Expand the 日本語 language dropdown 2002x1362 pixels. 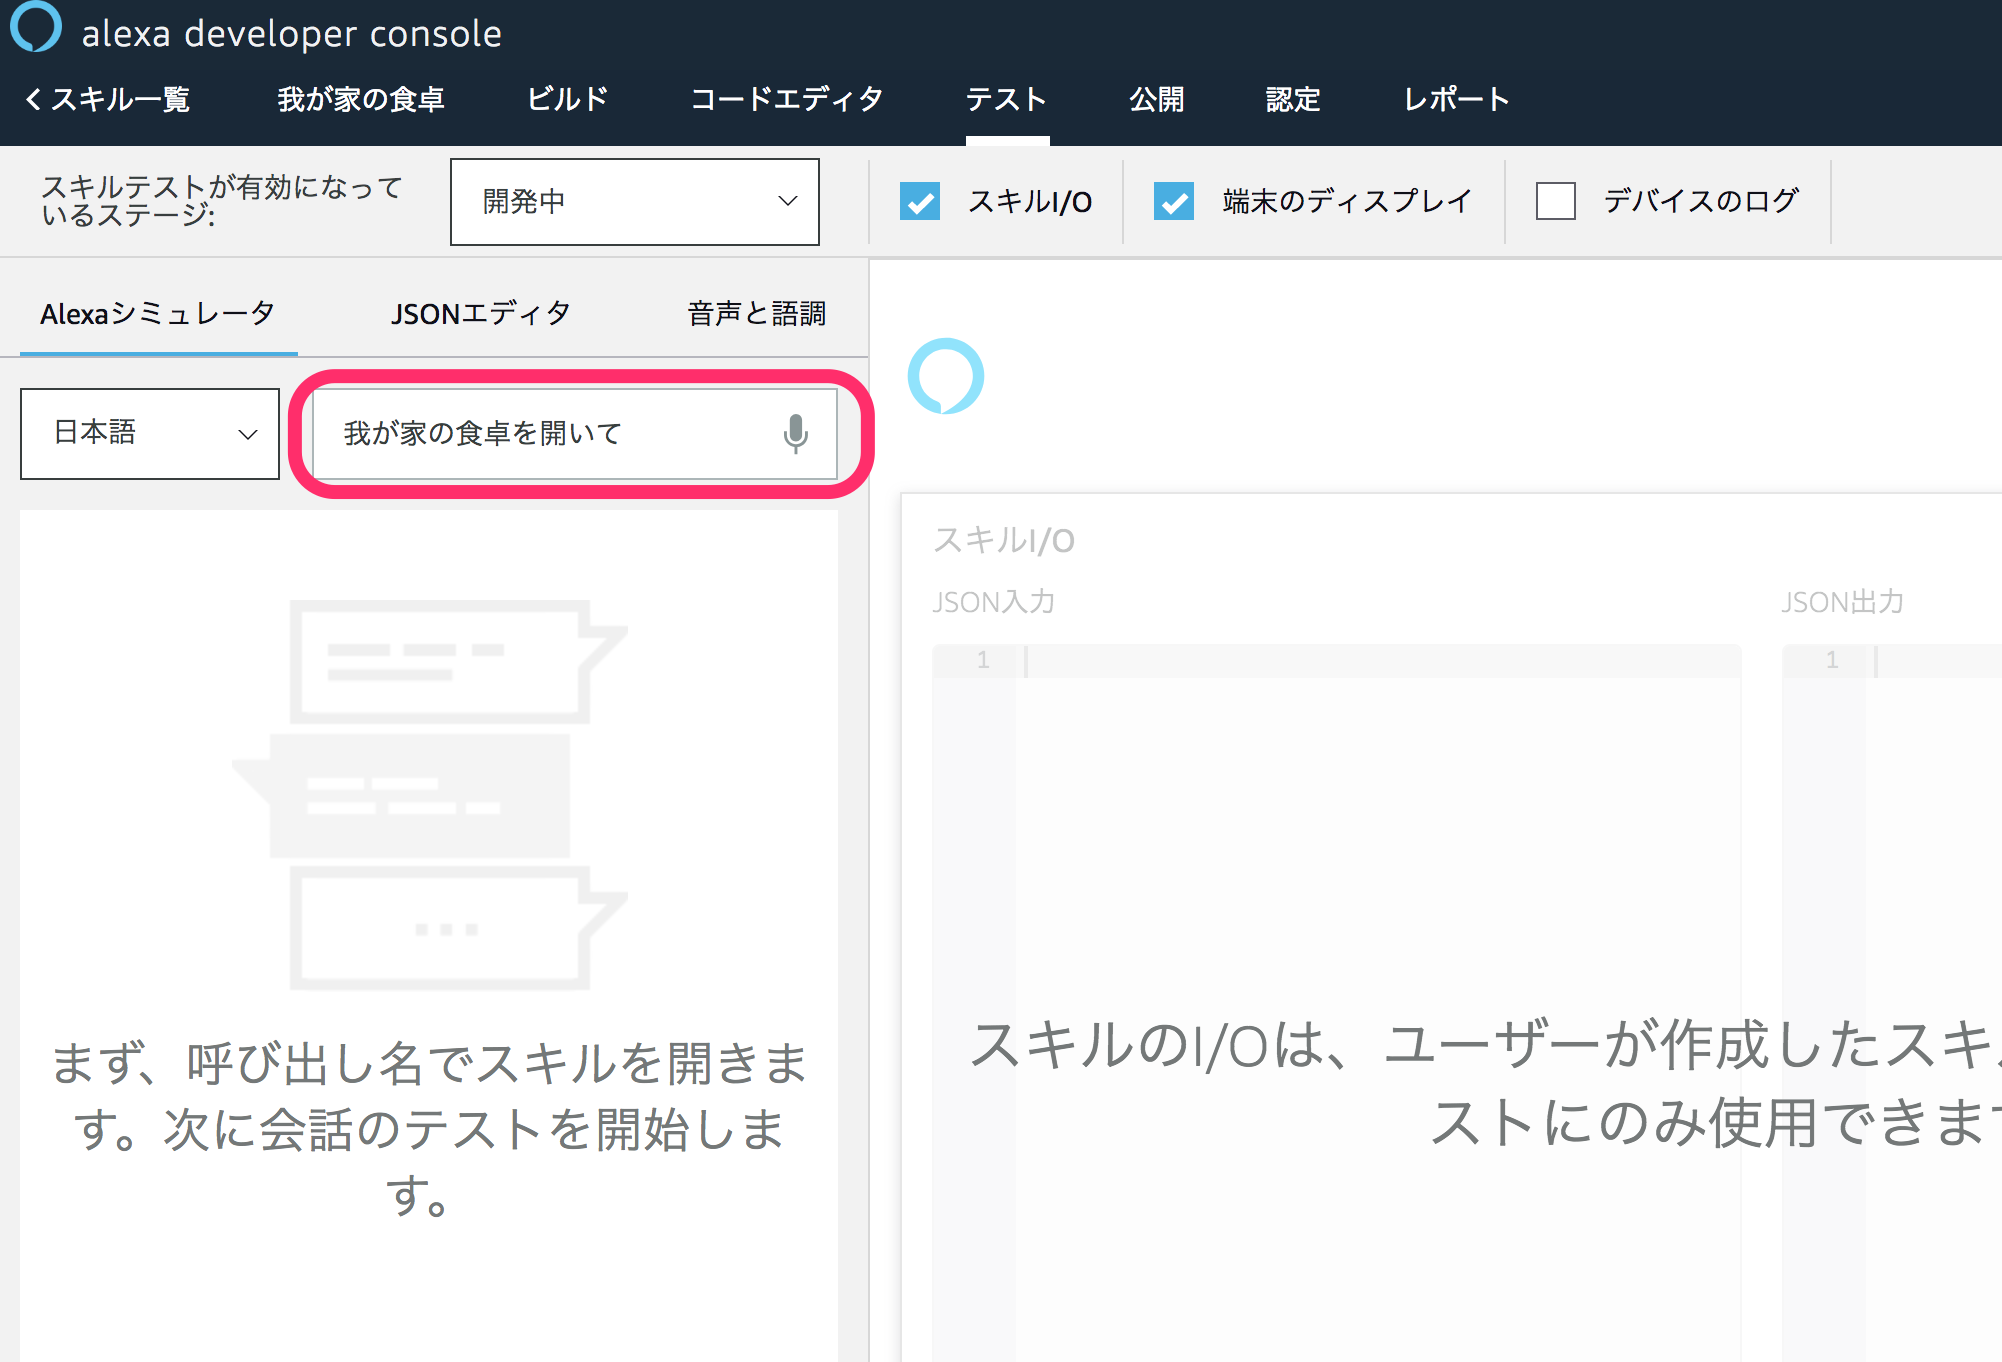pos(150,433)
